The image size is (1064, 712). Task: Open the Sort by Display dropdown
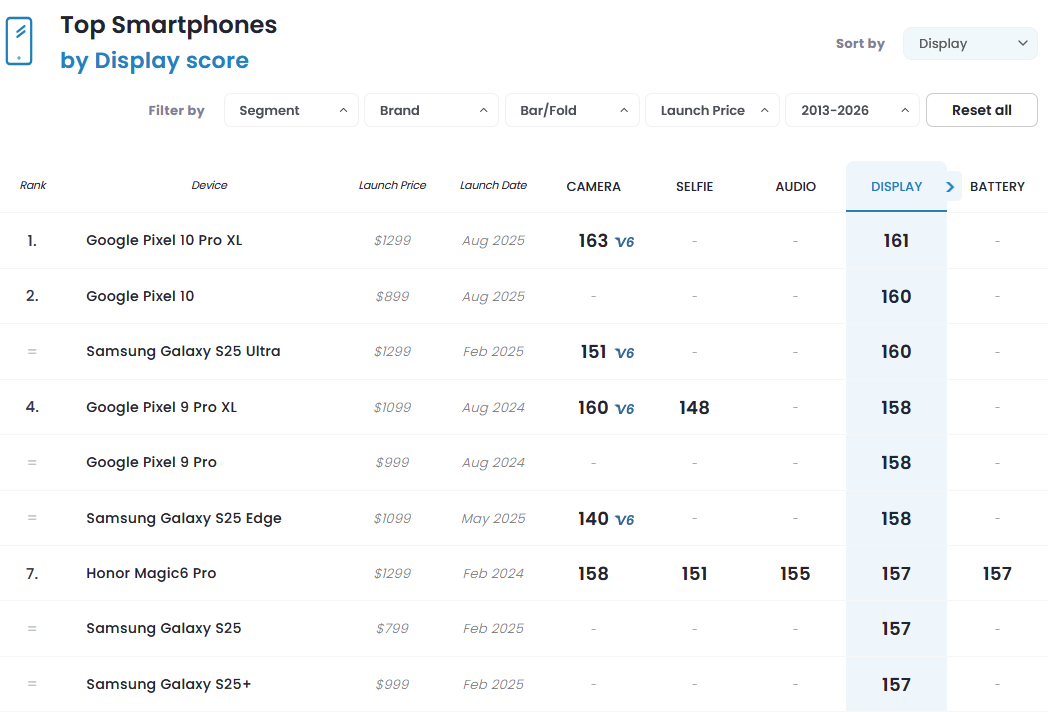(970, 43)
